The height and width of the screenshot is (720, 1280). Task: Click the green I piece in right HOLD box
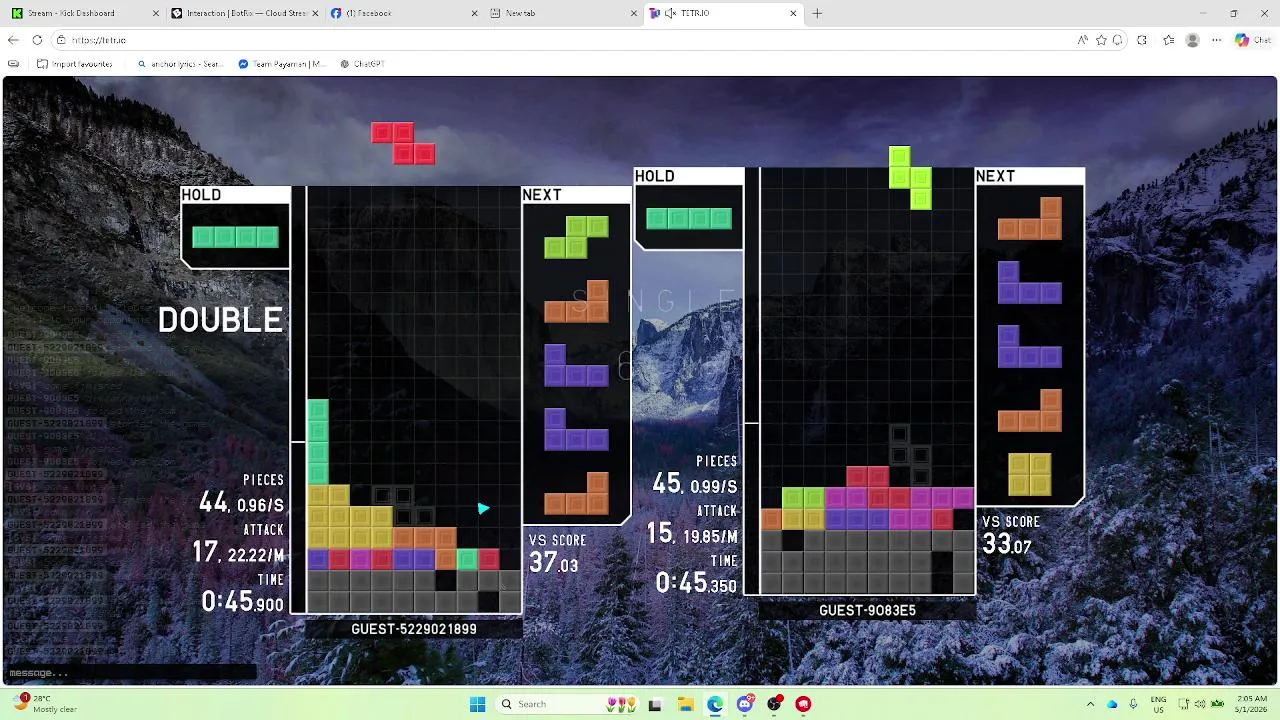click(x=689, y=218)
